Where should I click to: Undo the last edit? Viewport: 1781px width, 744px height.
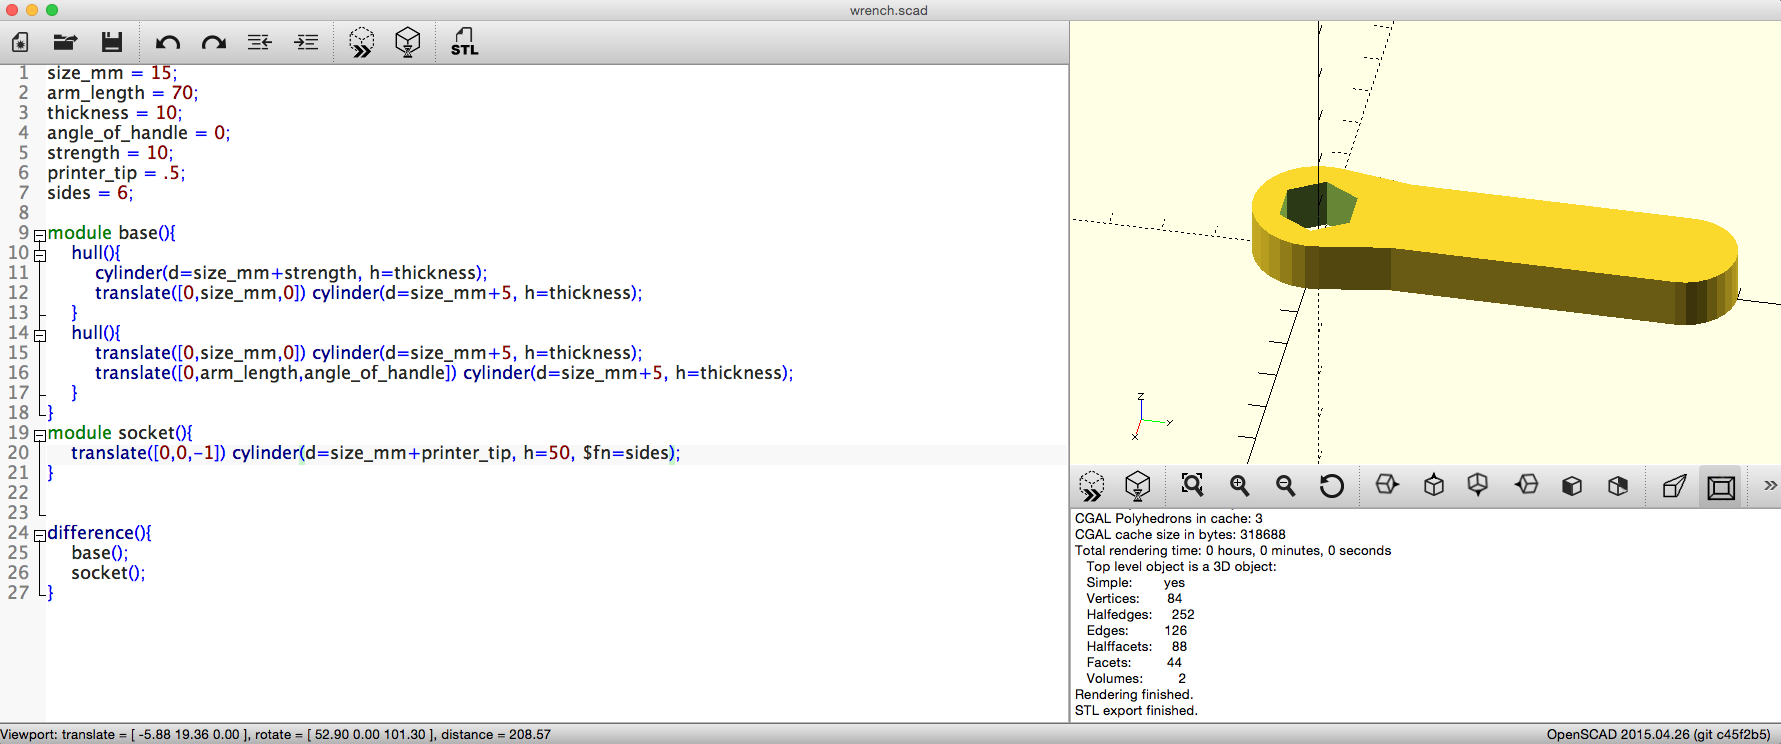click(x=167, y=42)
